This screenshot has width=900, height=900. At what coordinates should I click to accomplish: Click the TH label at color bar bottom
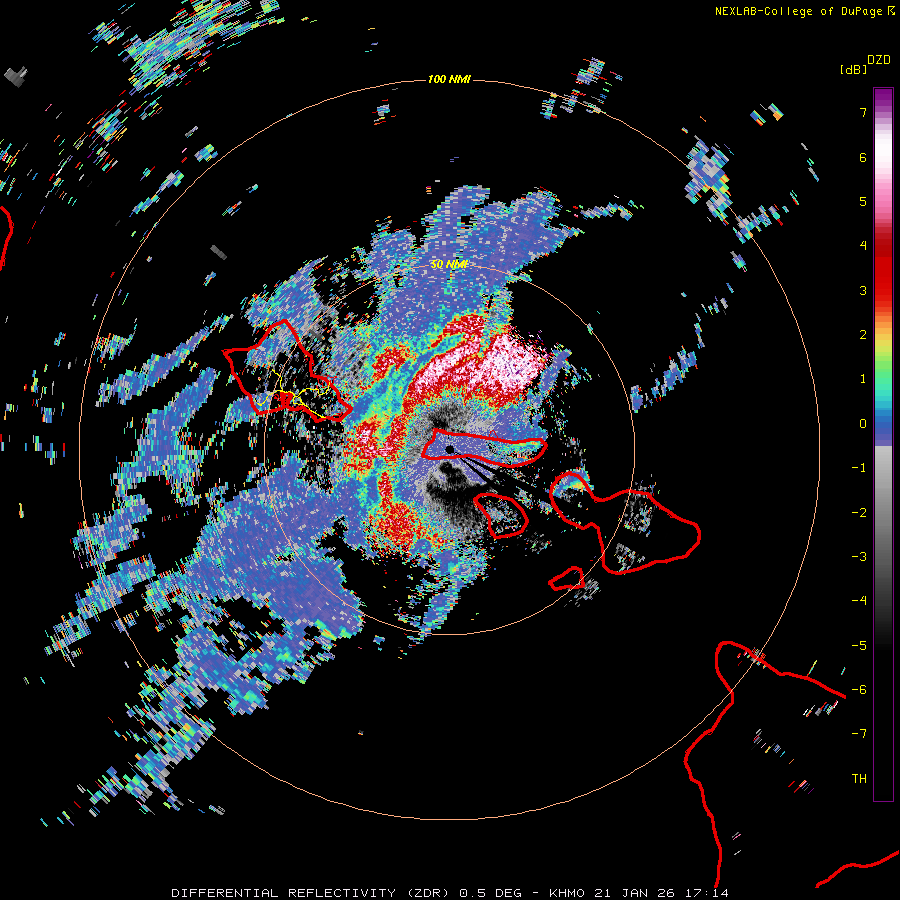[x=859, y=779]
